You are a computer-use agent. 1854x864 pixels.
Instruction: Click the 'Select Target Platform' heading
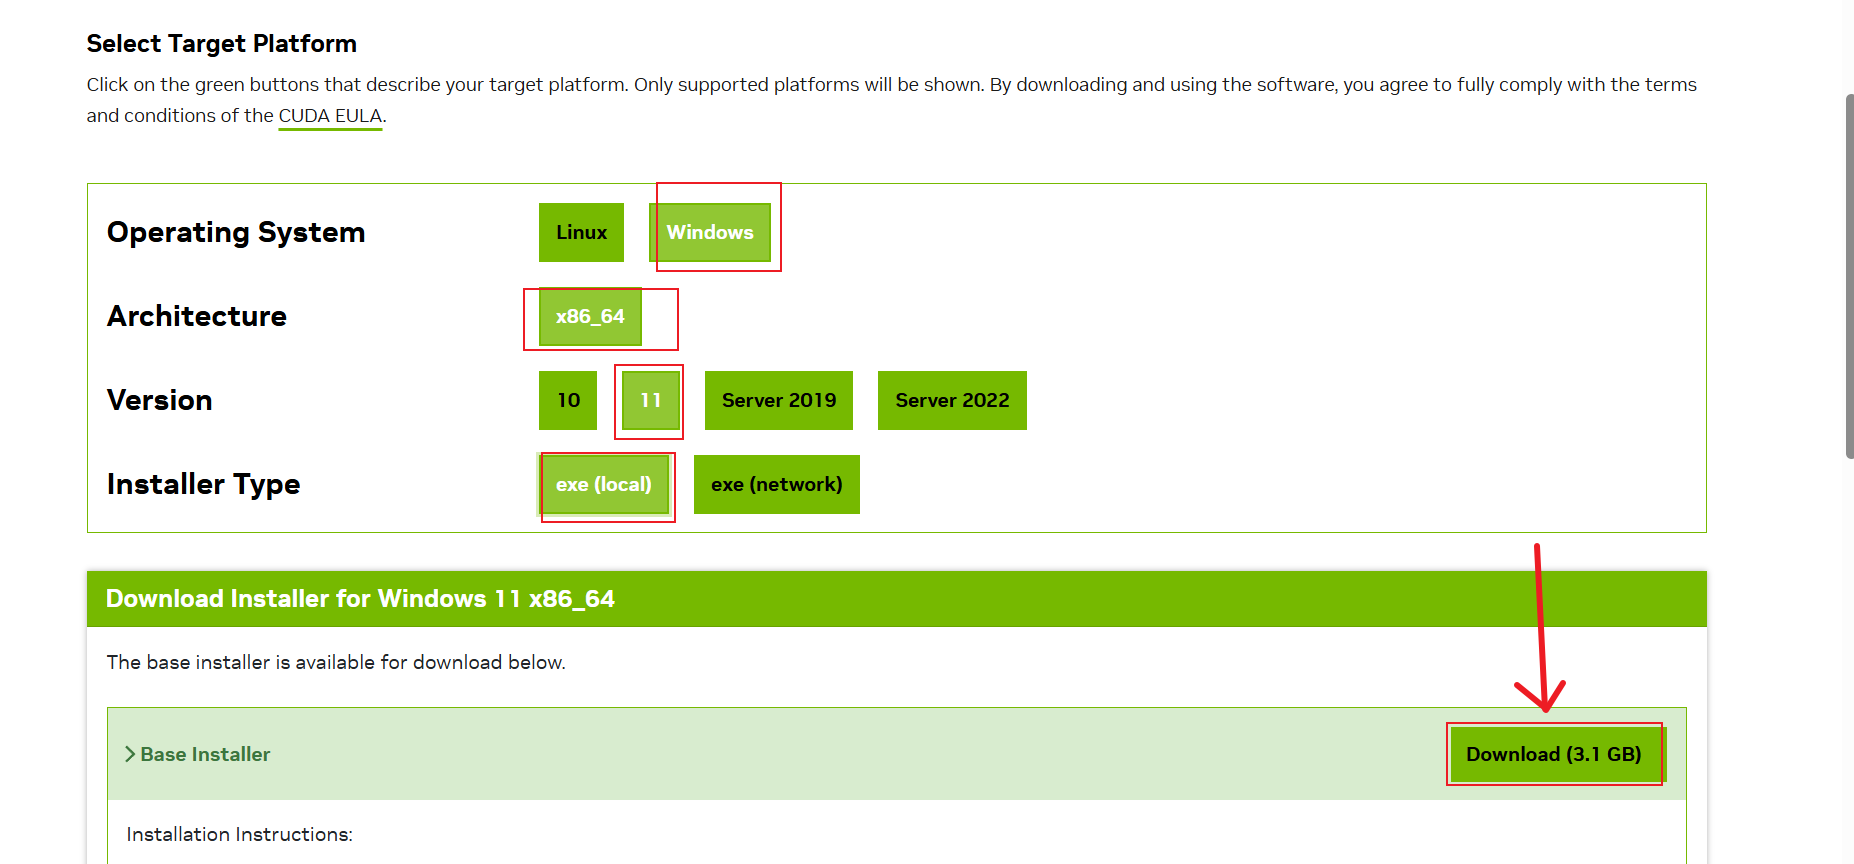pos(222,44)
